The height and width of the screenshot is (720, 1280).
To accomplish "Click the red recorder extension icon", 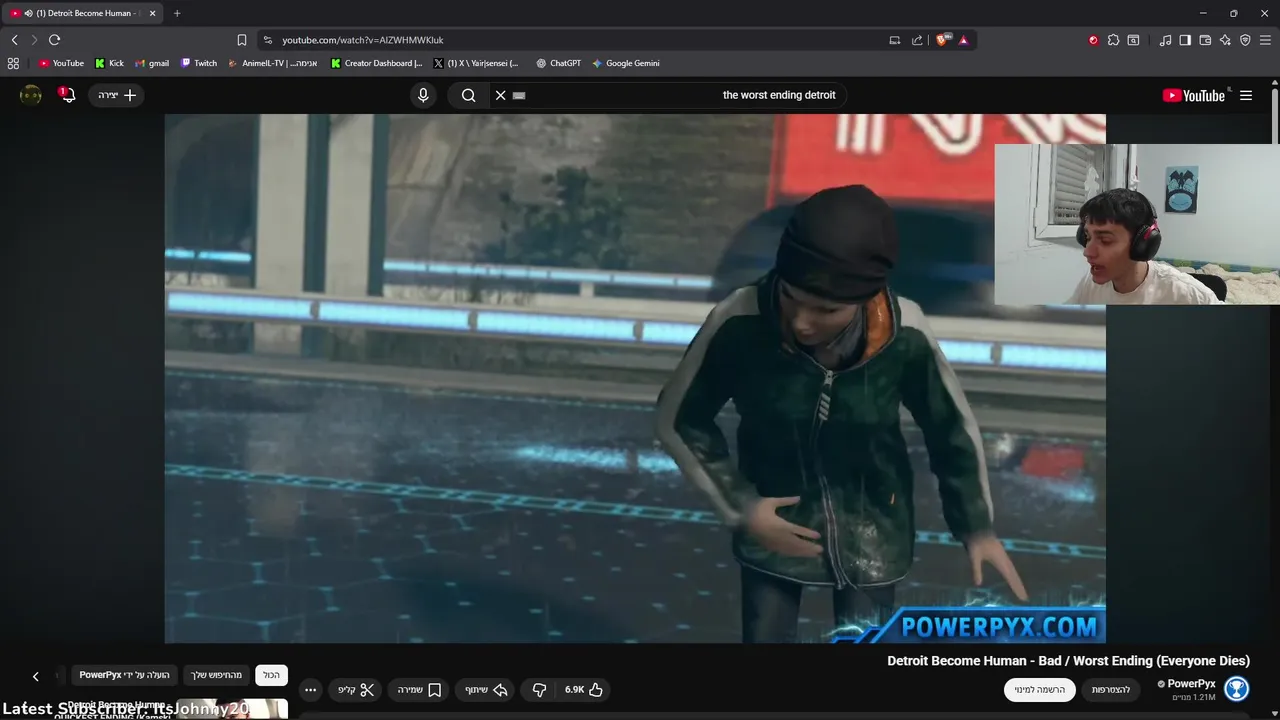I will (1093, 40).
